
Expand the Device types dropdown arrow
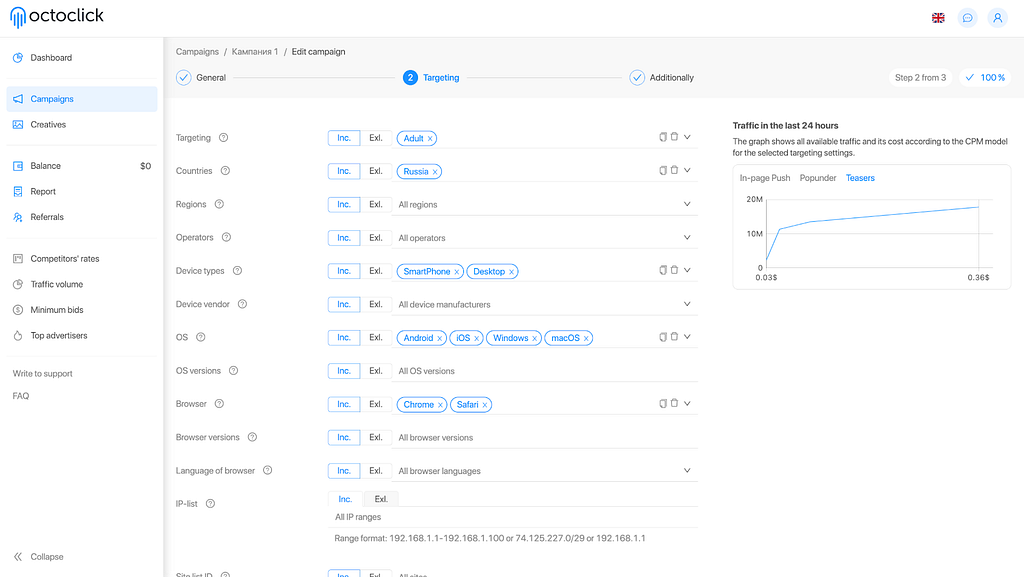(x=687, y=270)
